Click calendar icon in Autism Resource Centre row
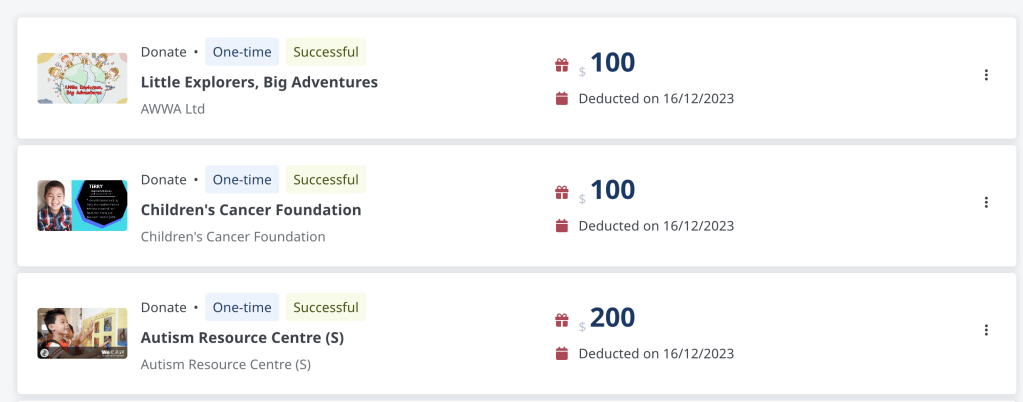Viewport: 1023px width, 402px height. point(562,353)
